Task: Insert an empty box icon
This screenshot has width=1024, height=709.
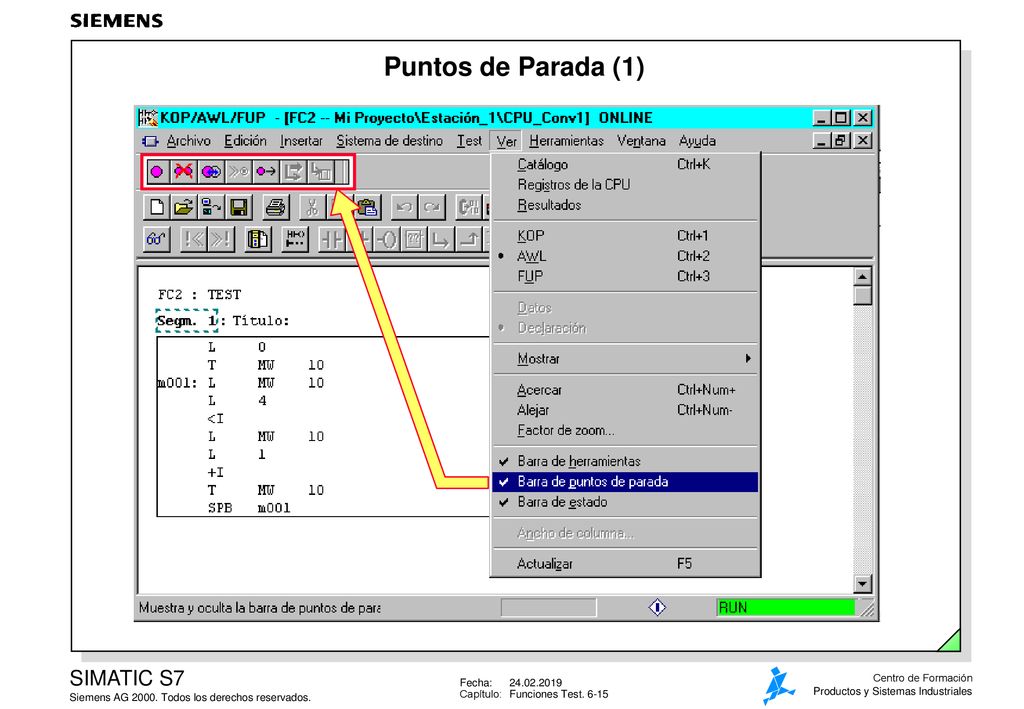Action: pos(414,240)
